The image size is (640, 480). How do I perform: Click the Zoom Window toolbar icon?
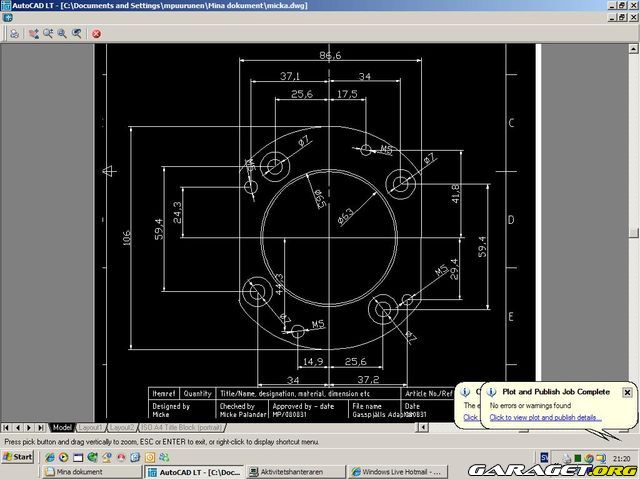click(x=62, y=33)
